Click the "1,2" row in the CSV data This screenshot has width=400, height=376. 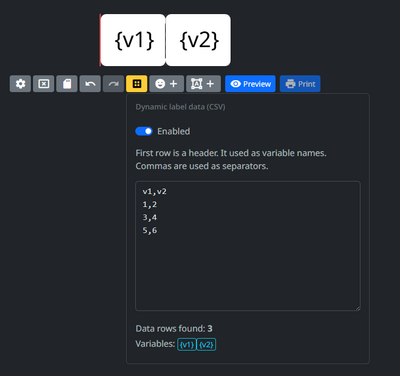click(150, 205)
